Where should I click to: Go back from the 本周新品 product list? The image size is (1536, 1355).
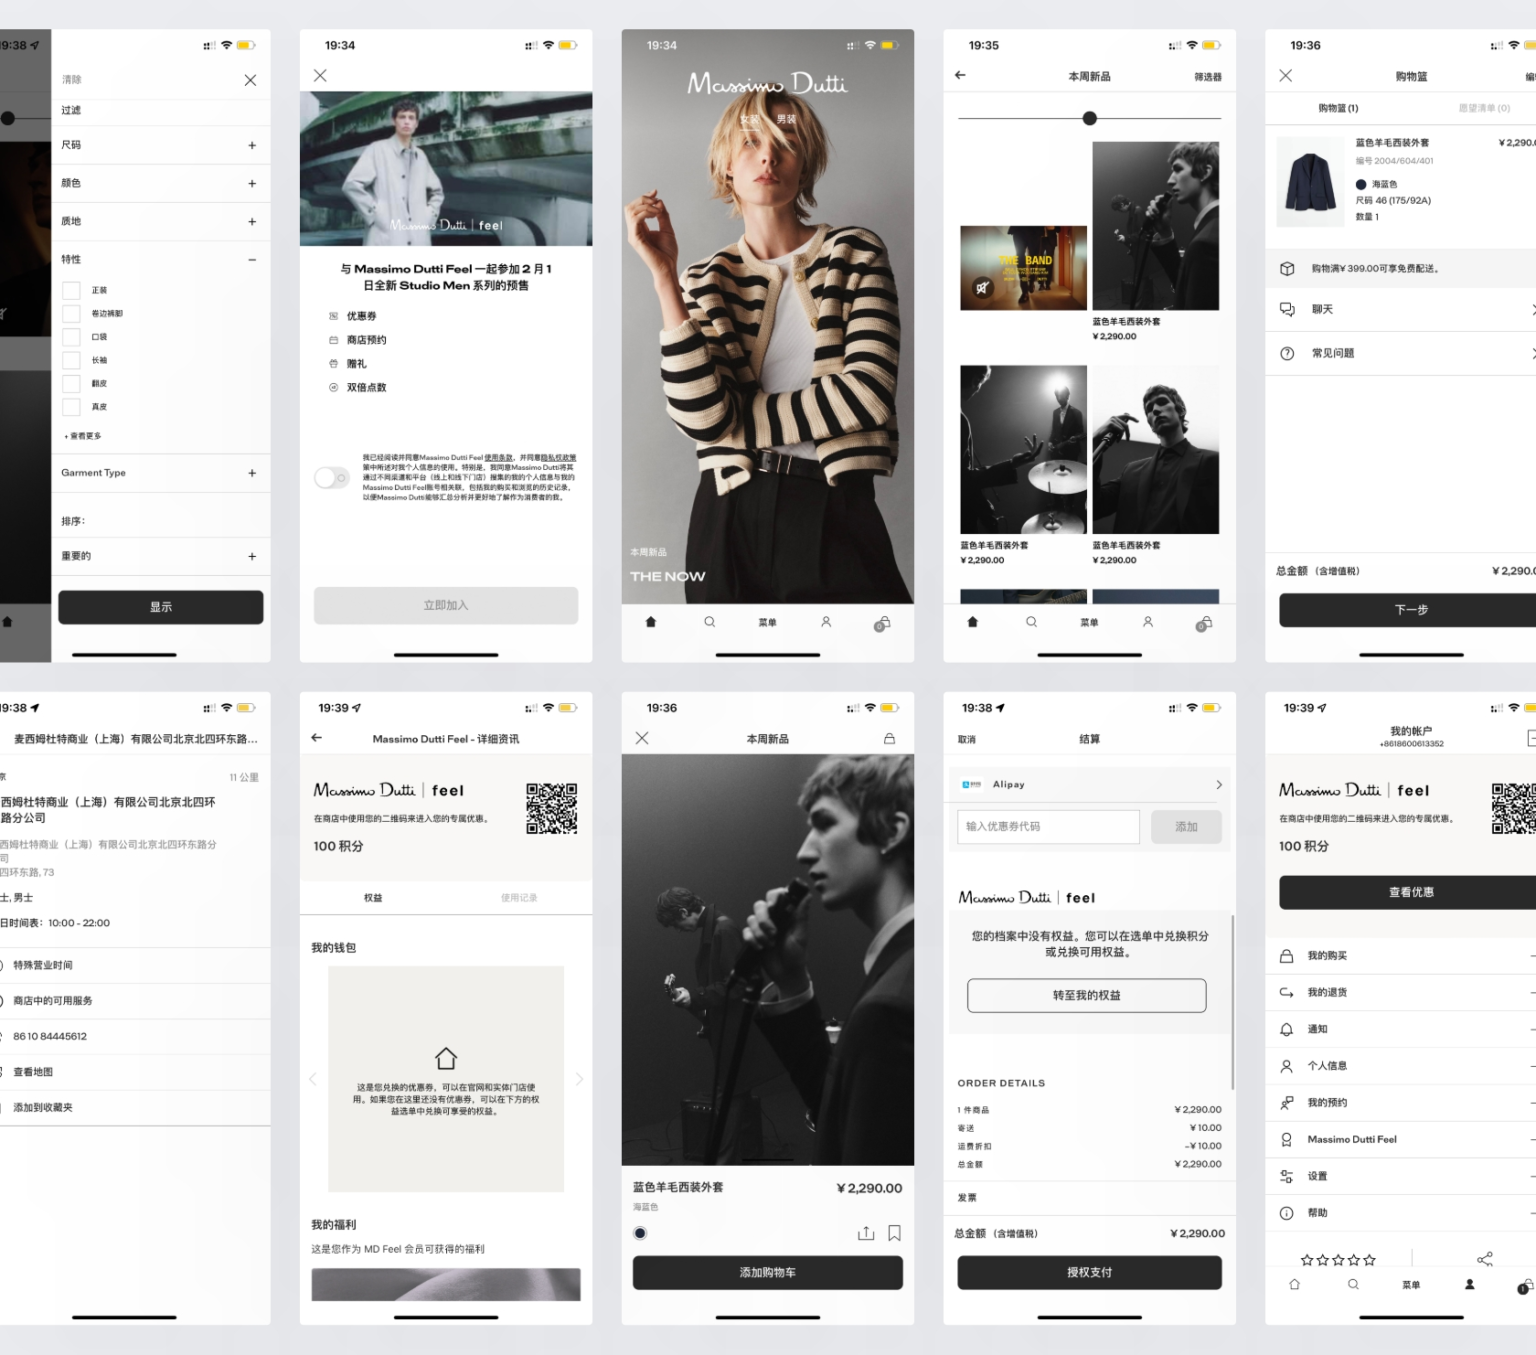(x=960, y=75)
